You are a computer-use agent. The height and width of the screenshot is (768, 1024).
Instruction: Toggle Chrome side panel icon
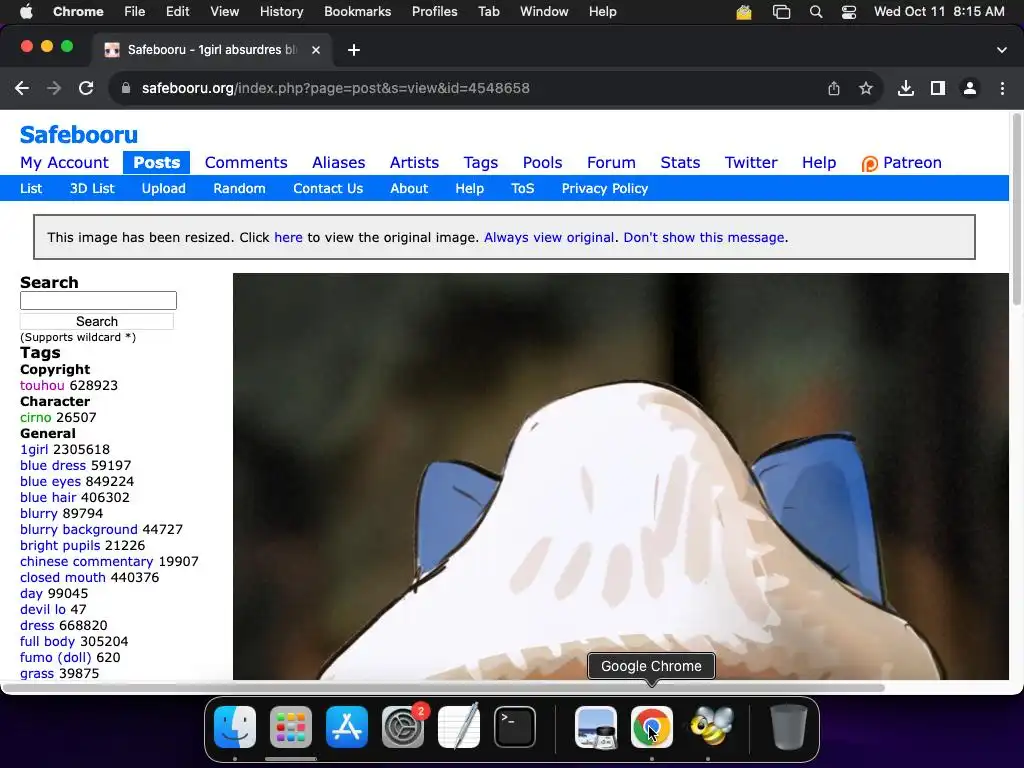click(x=938, y=88)
